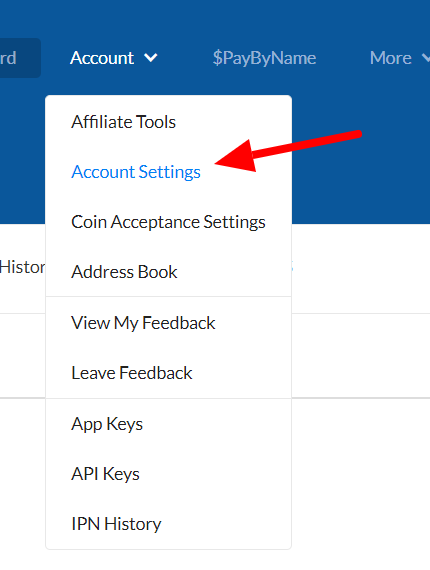Click the More label text in navbar

pos(391,58)
